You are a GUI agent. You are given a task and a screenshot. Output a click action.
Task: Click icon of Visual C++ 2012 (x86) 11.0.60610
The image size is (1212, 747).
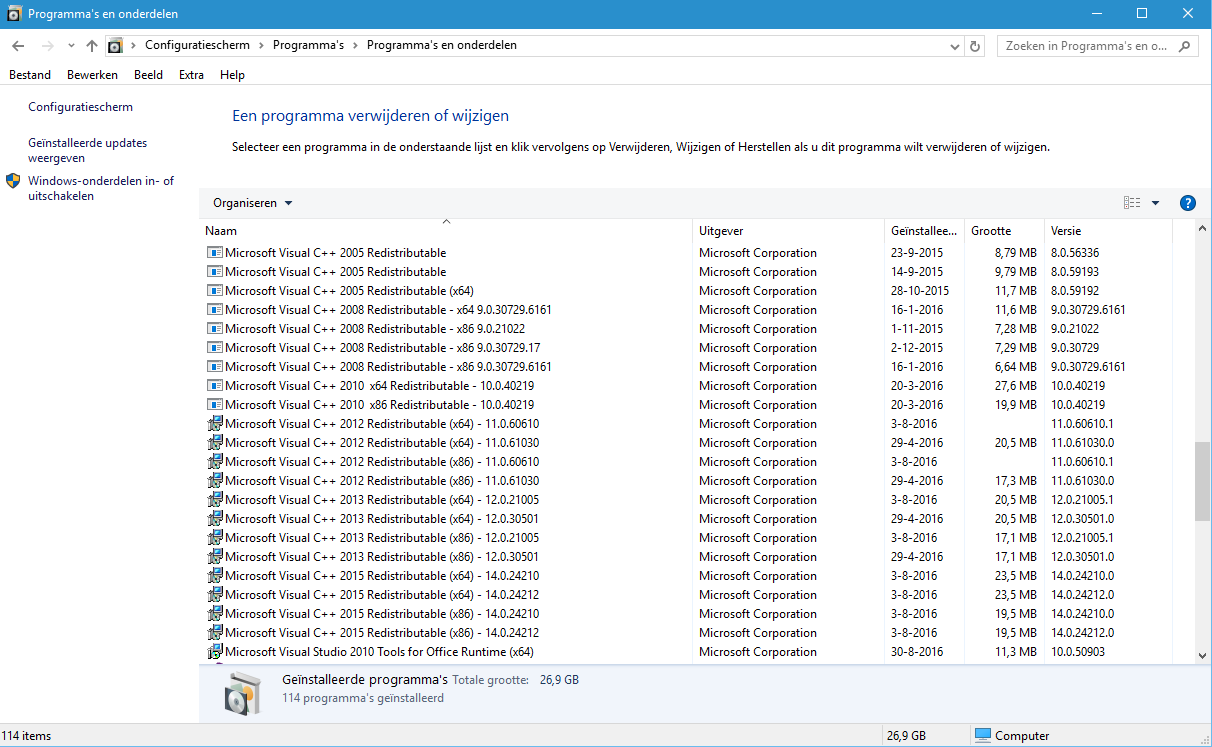pos(215,462)
